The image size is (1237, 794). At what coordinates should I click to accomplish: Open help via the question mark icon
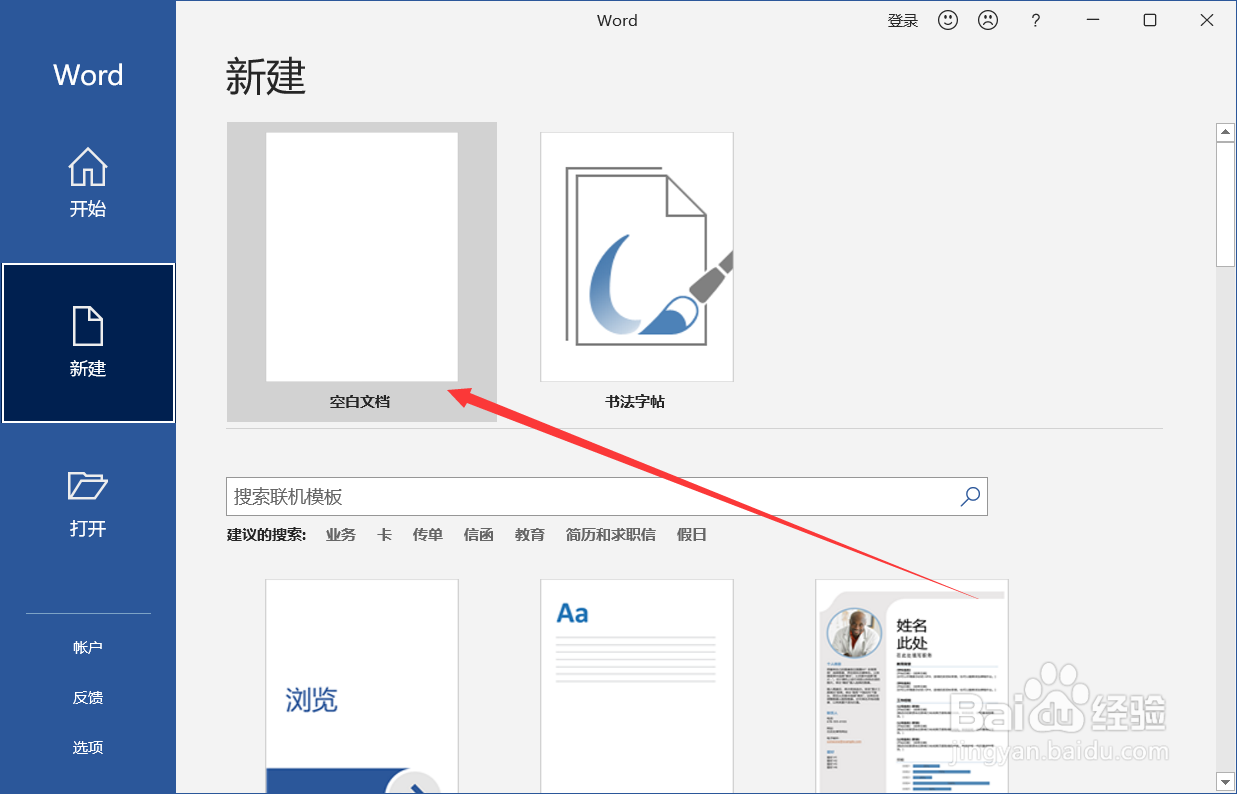pos(1035,20)
